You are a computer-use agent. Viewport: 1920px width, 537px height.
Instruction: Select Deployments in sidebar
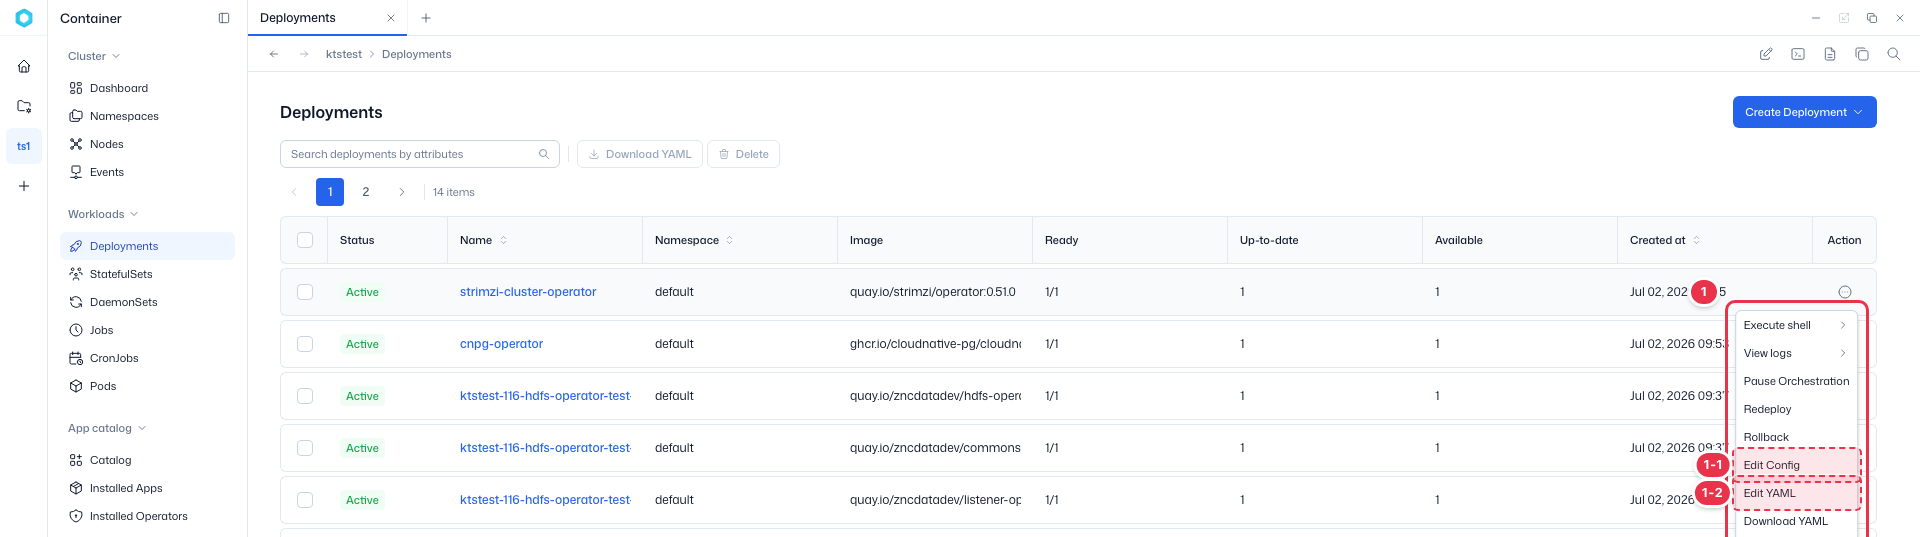147,246
